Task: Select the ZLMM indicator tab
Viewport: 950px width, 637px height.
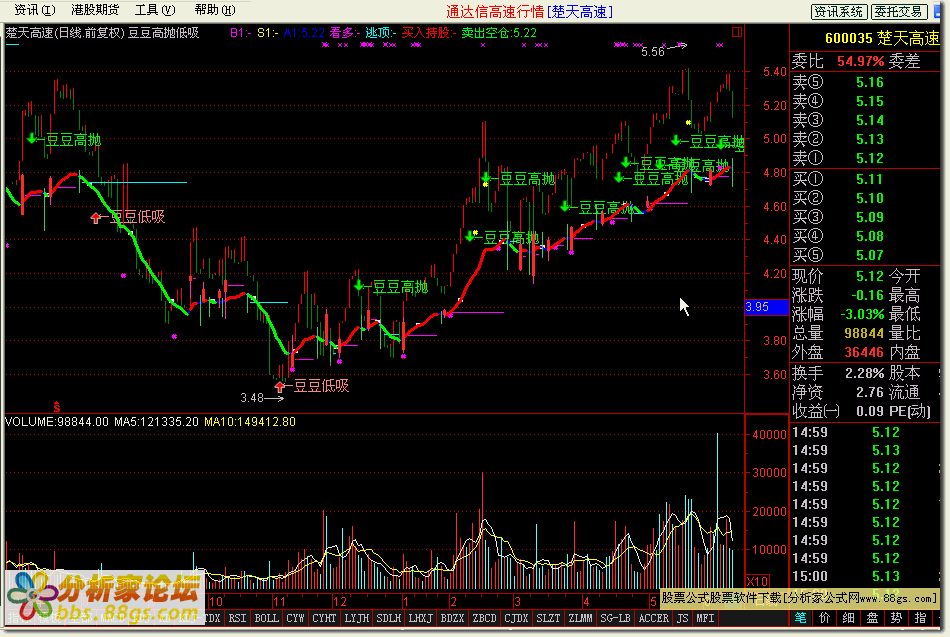Action: tap(580, 618)
